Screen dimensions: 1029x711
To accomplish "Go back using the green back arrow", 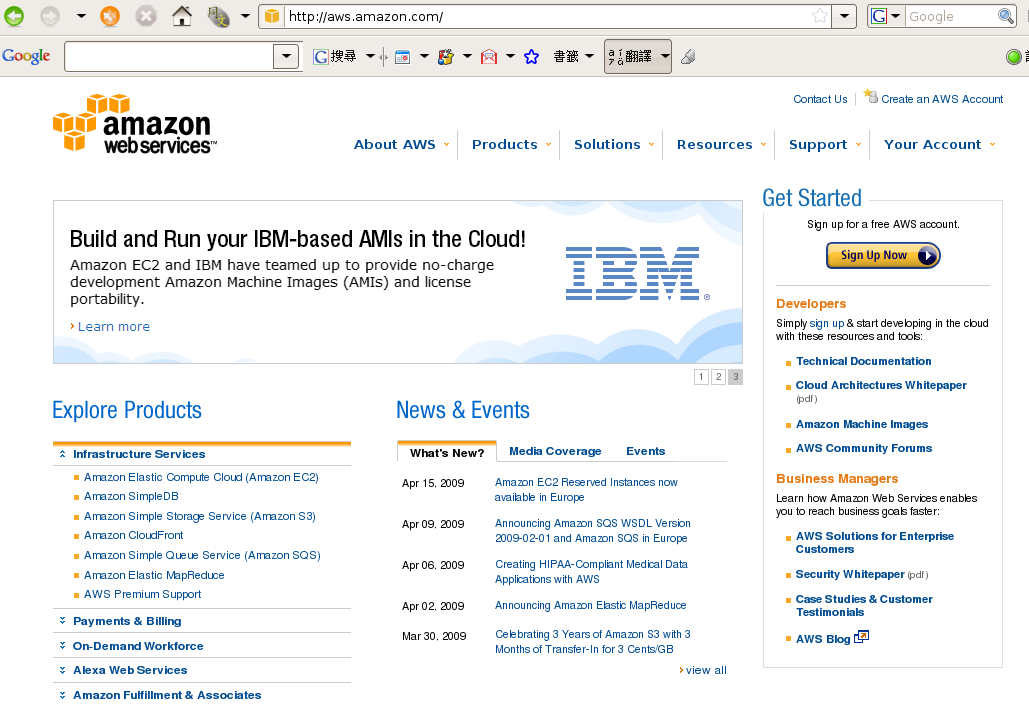I will coord(14,15).
